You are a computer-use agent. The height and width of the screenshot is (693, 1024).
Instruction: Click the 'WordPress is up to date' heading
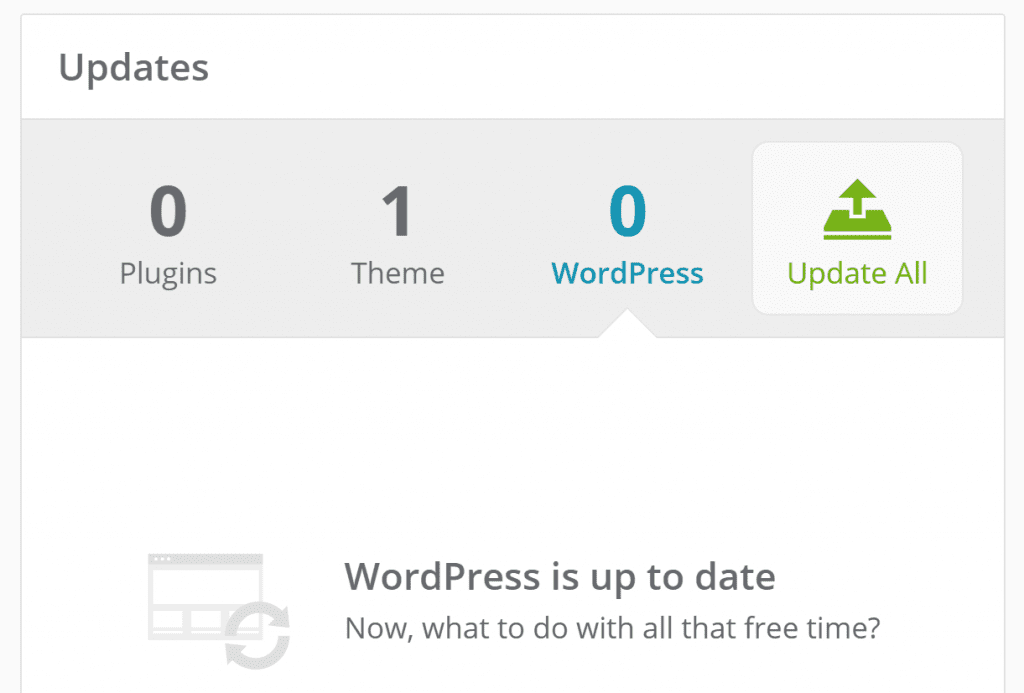tap(560, 576)
